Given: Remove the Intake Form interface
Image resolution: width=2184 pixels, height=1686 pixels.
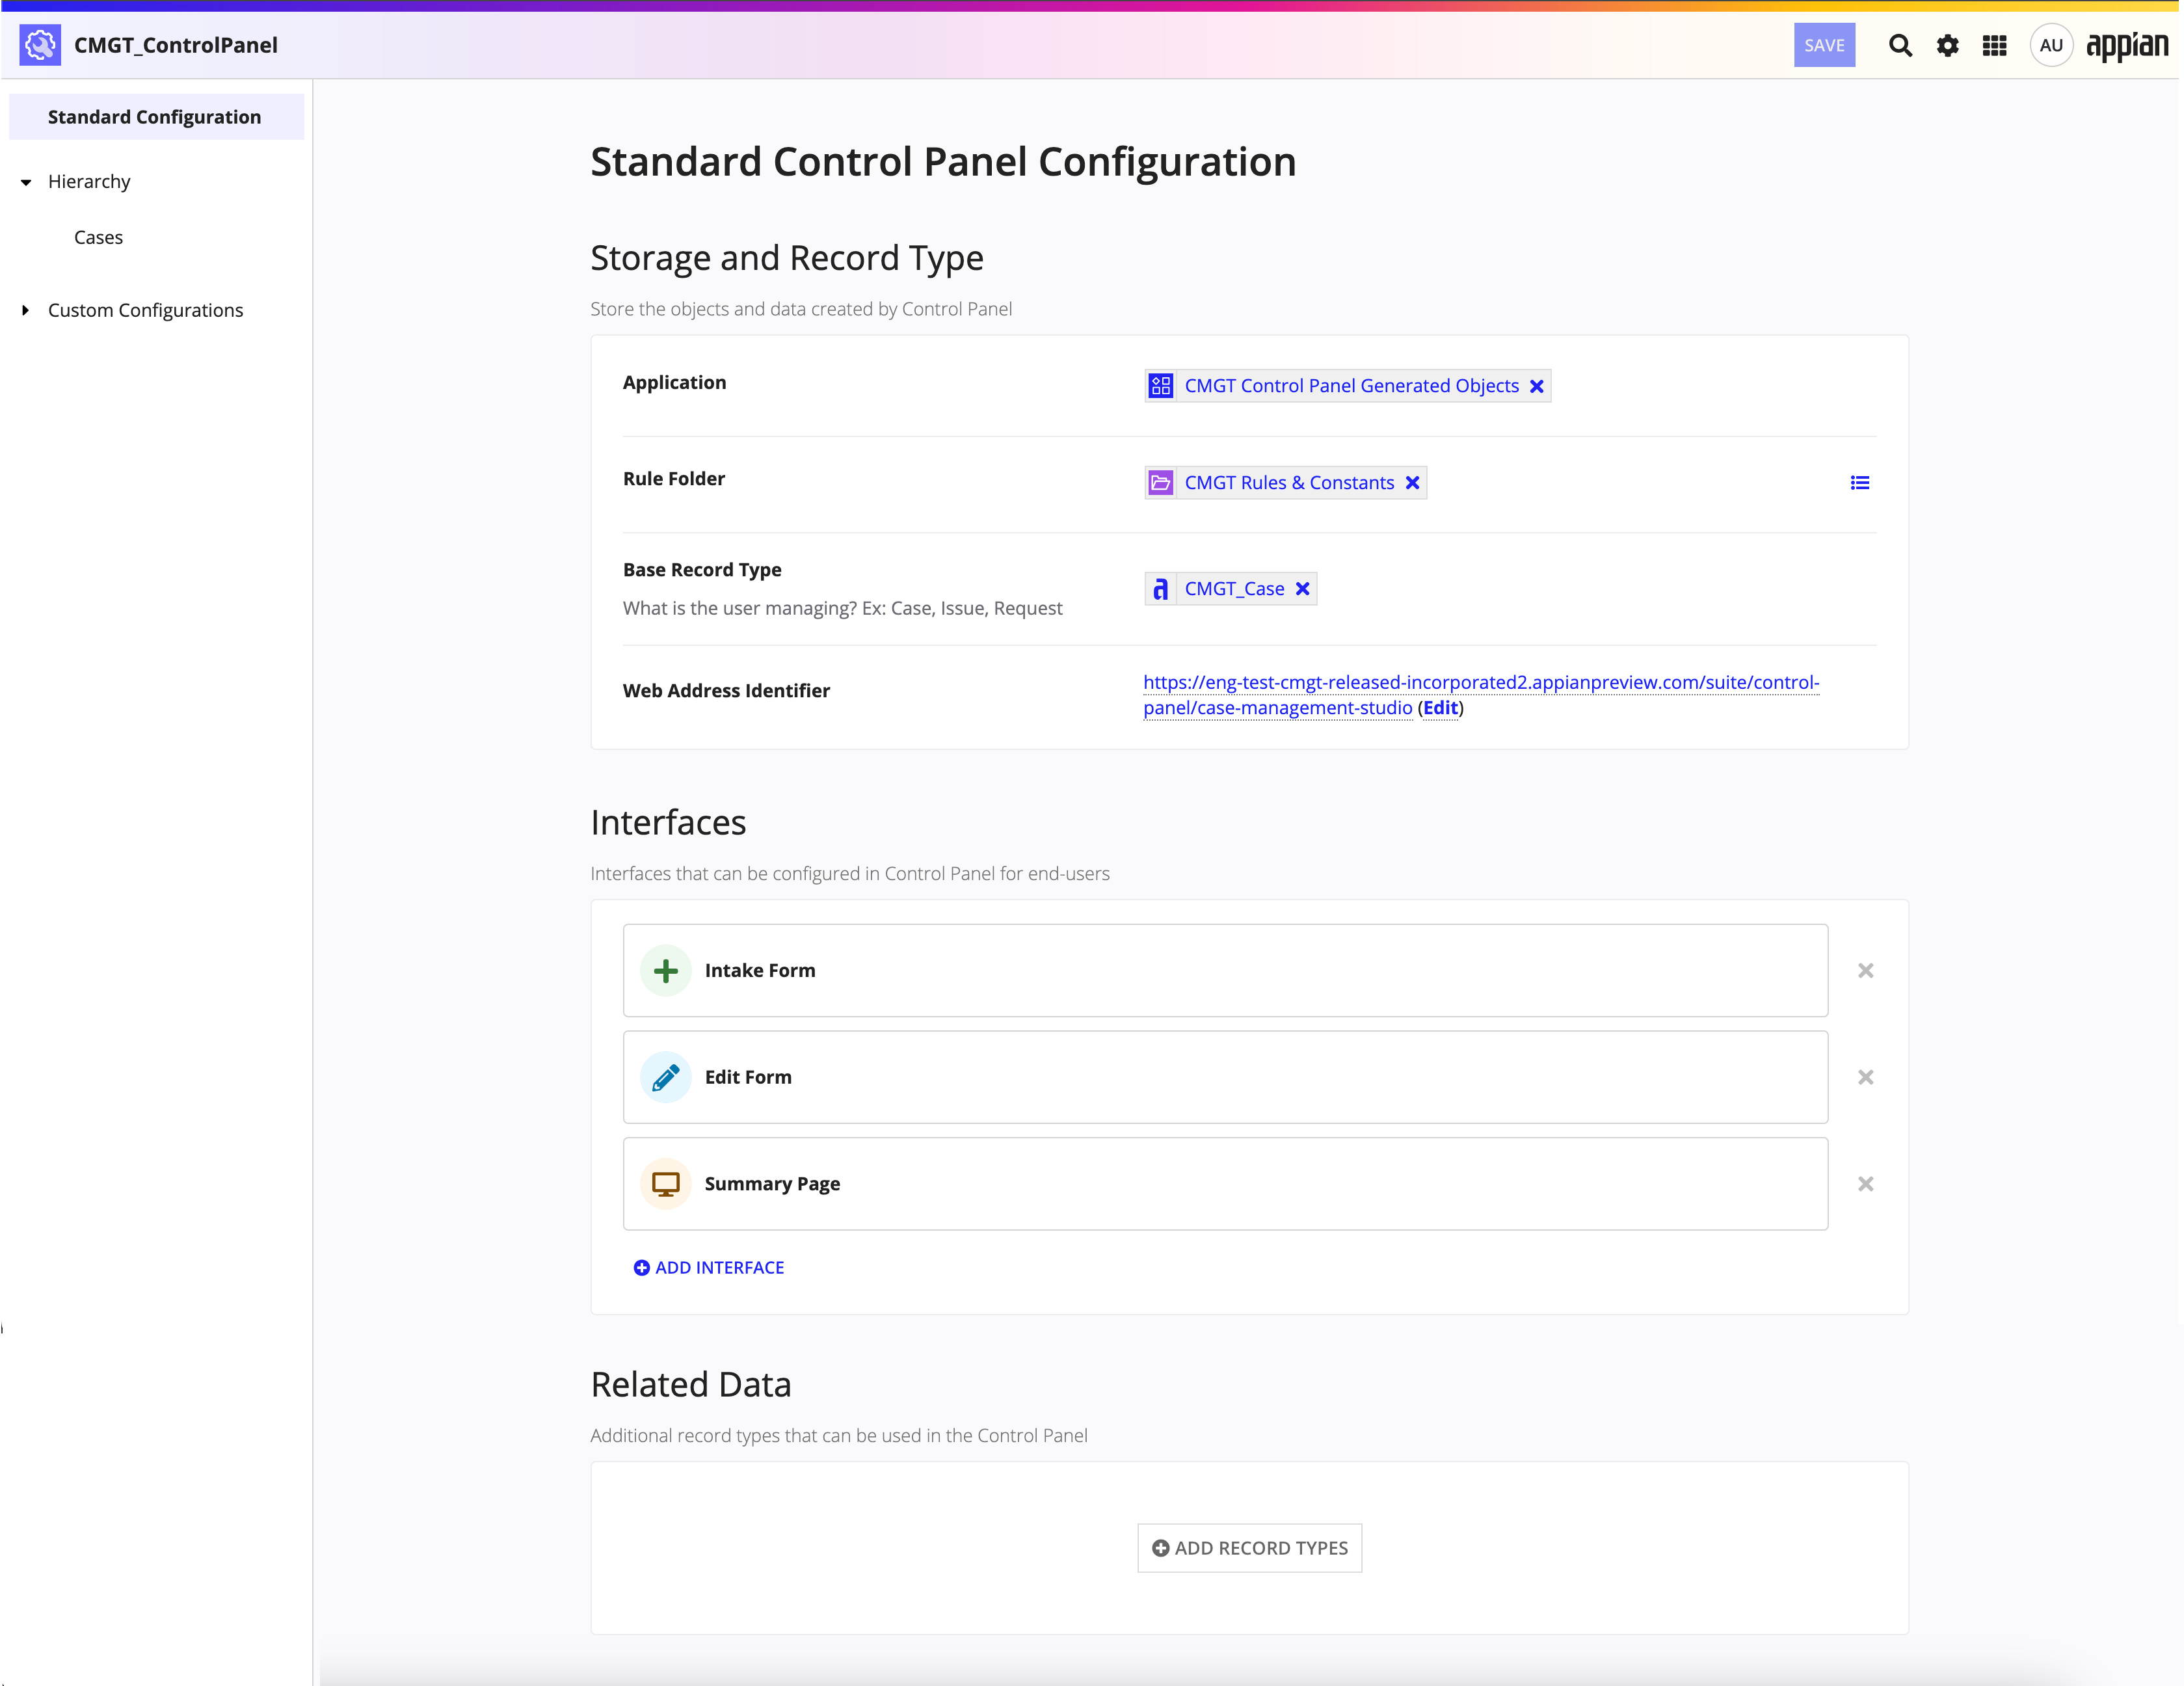Looking at the screenshot, I should click(1865, 970).
